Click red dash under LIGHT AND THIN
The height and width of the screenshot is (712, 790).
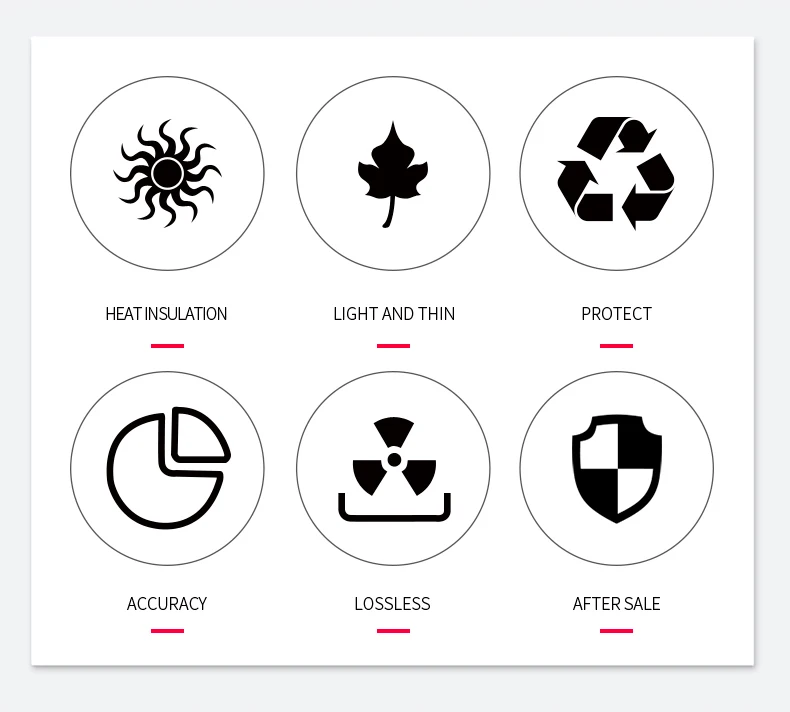click(393, 346)
